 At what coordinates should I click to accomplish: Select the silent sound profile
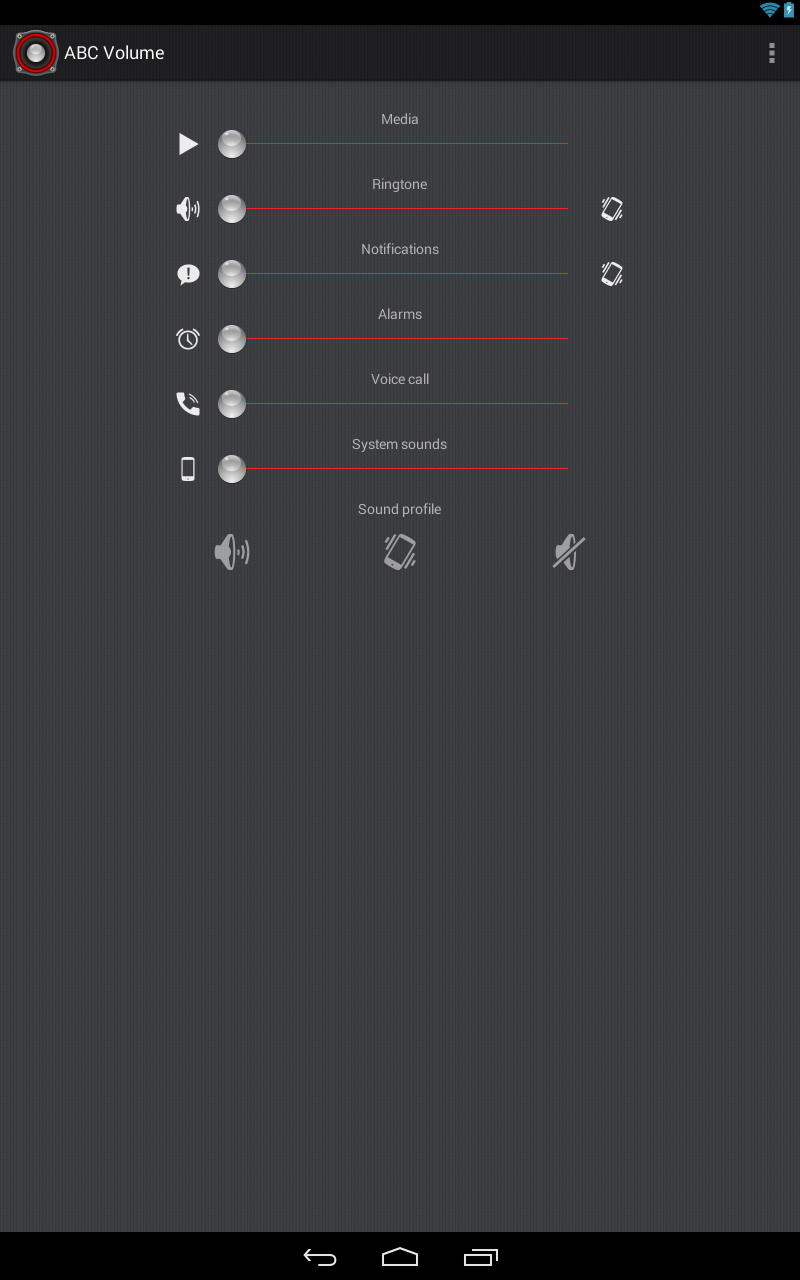coord(568,552)
